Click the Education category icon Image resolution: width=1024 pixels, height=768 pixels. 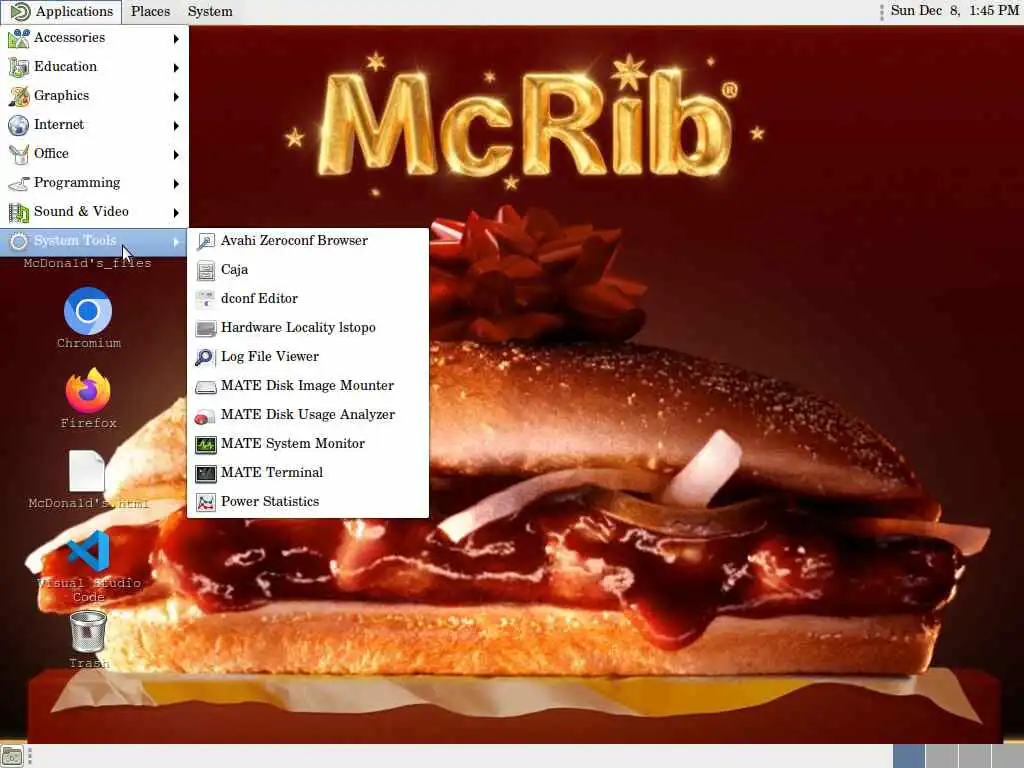click(x=18, y=67)
